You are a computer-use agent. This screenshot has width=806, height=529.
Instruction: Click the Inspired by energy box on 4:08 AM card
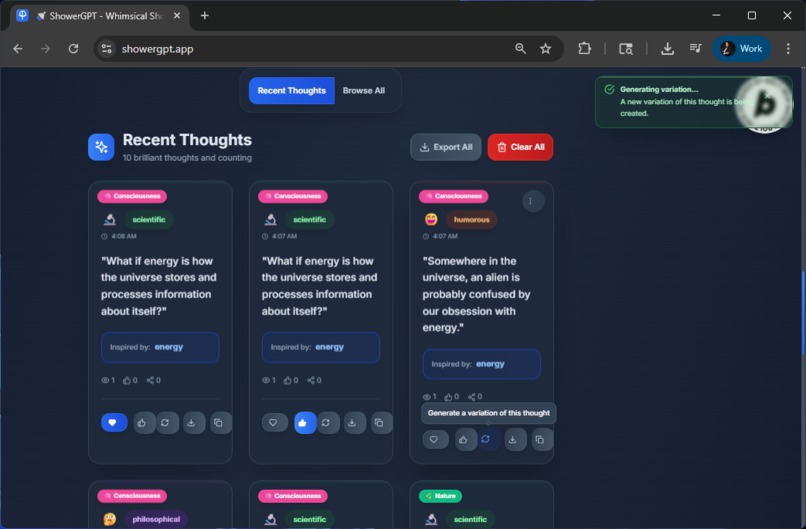(x=160, y=347)
